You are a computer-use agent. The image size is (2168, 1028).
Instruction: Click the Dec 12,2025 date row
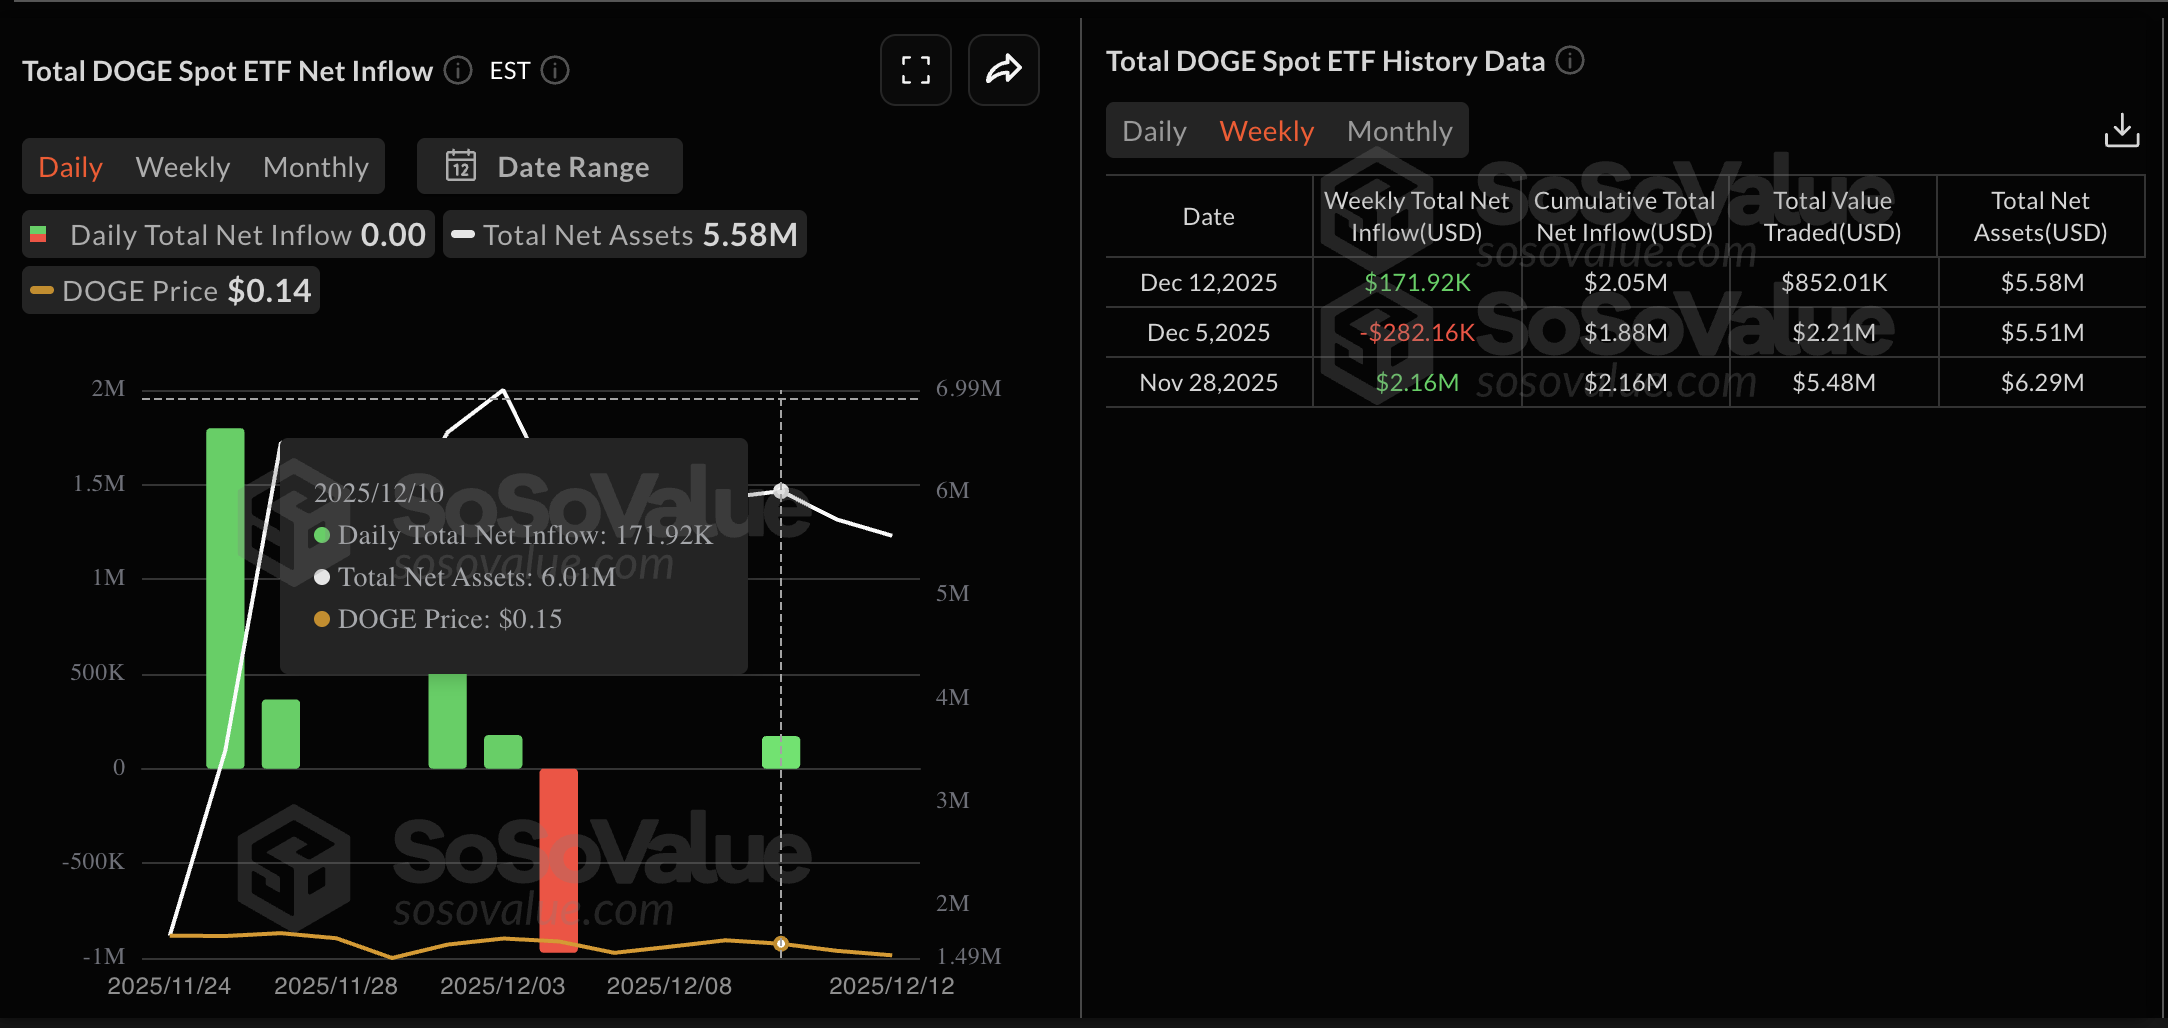coord(1208,282)
